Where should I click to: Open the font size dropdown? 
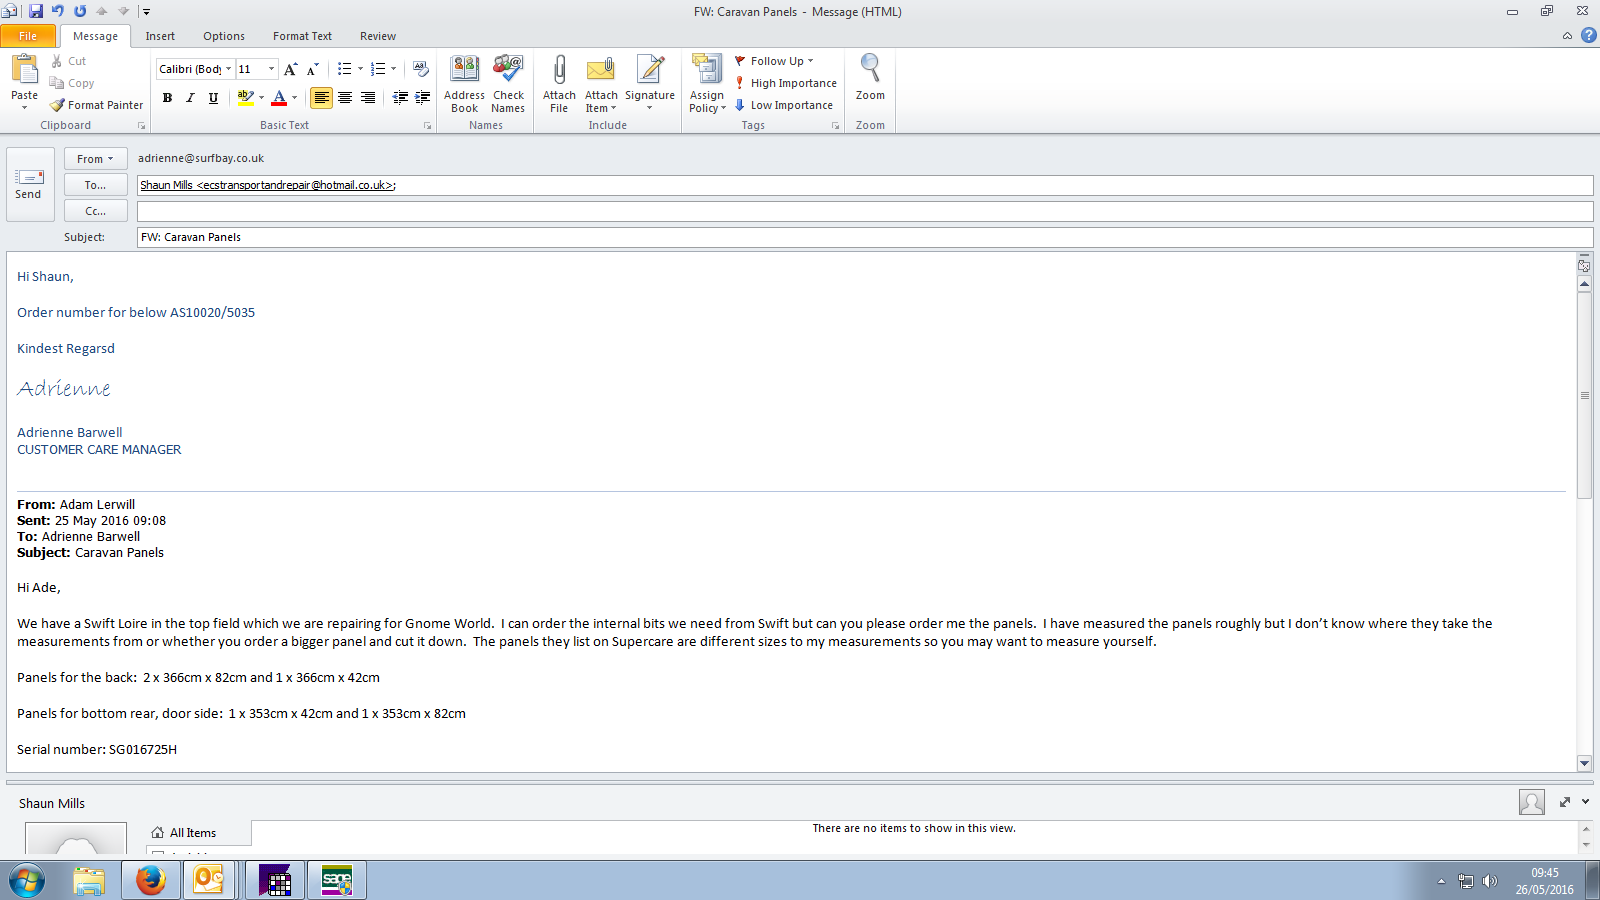click(x=271, y=69)
